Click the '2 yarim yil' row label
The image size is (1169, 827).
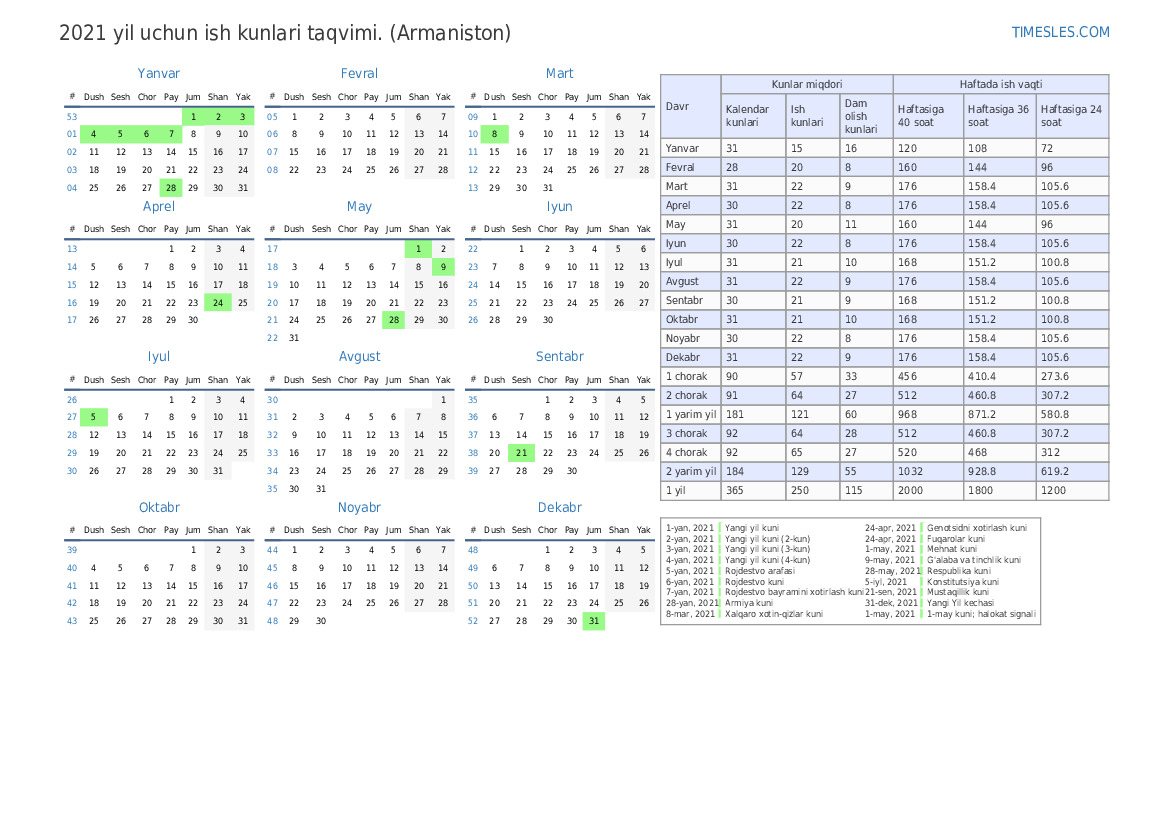[690, 472]
